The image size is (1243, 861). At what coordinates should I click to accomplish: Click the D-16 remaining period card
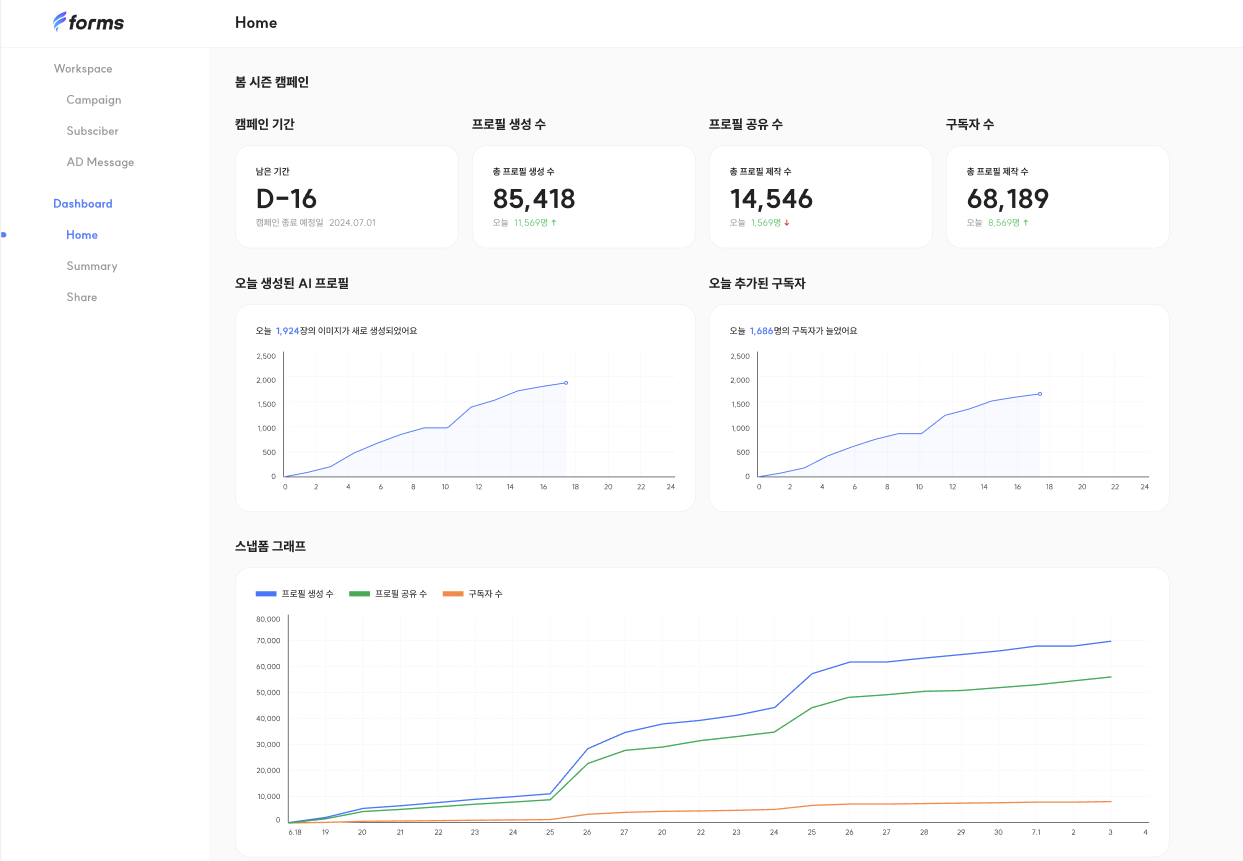click(x=347, y=197)
